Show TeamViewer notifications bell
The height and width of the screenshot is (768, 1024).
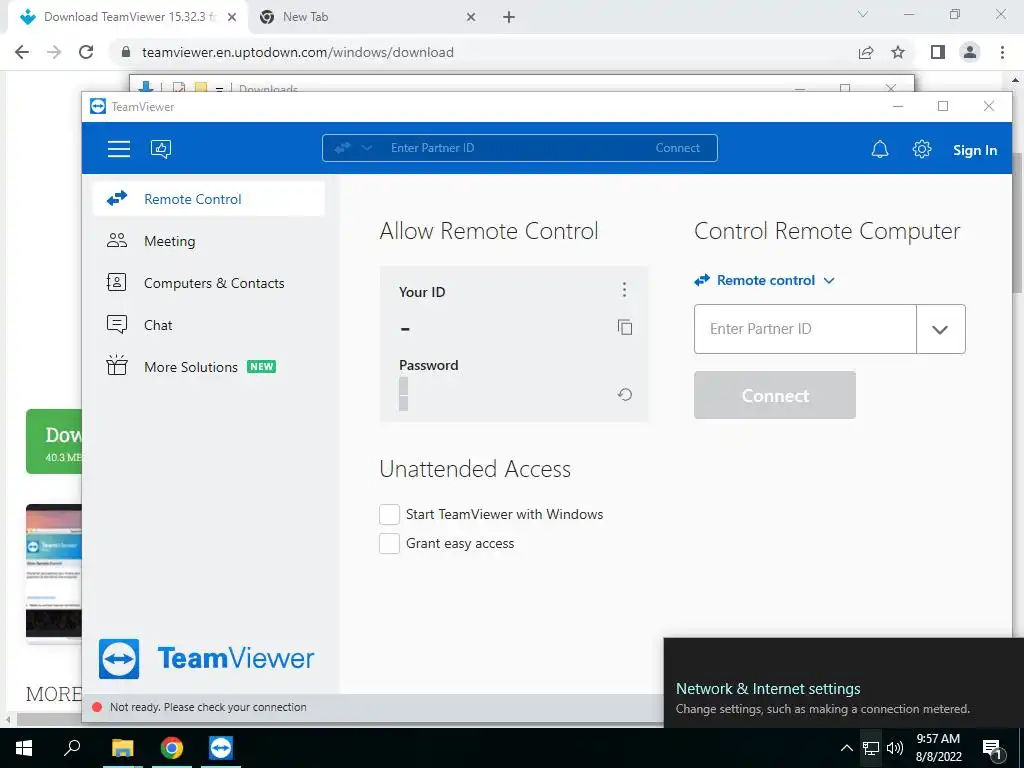880,150
